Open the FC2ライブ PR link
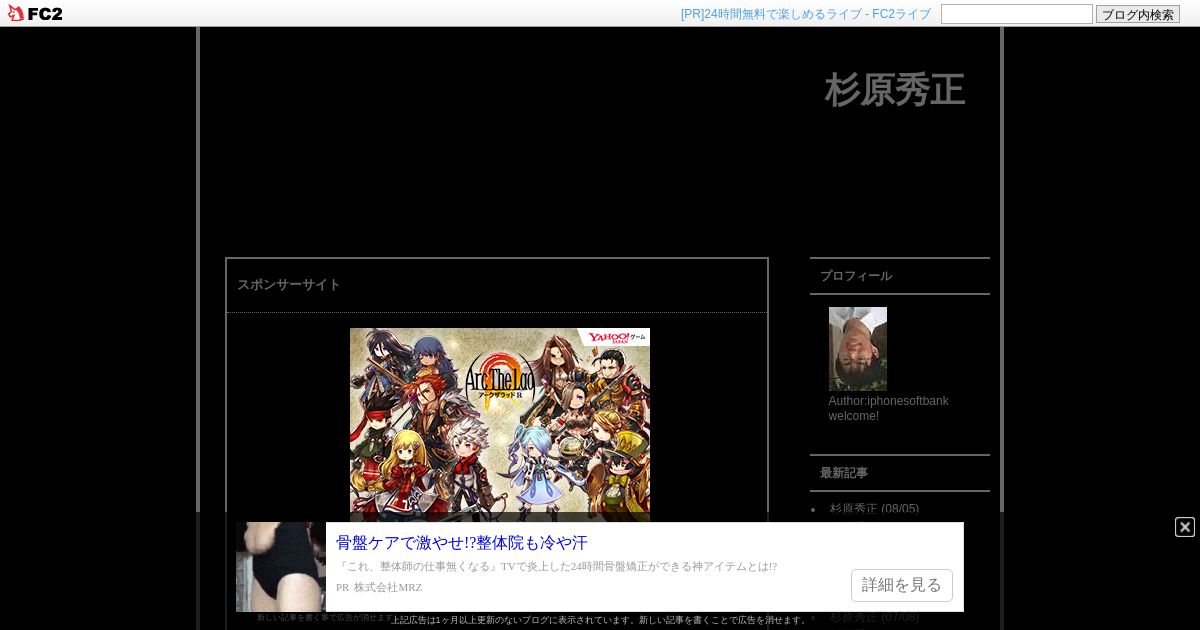This screenshot has height=630, width=1200. coord(805,14)
